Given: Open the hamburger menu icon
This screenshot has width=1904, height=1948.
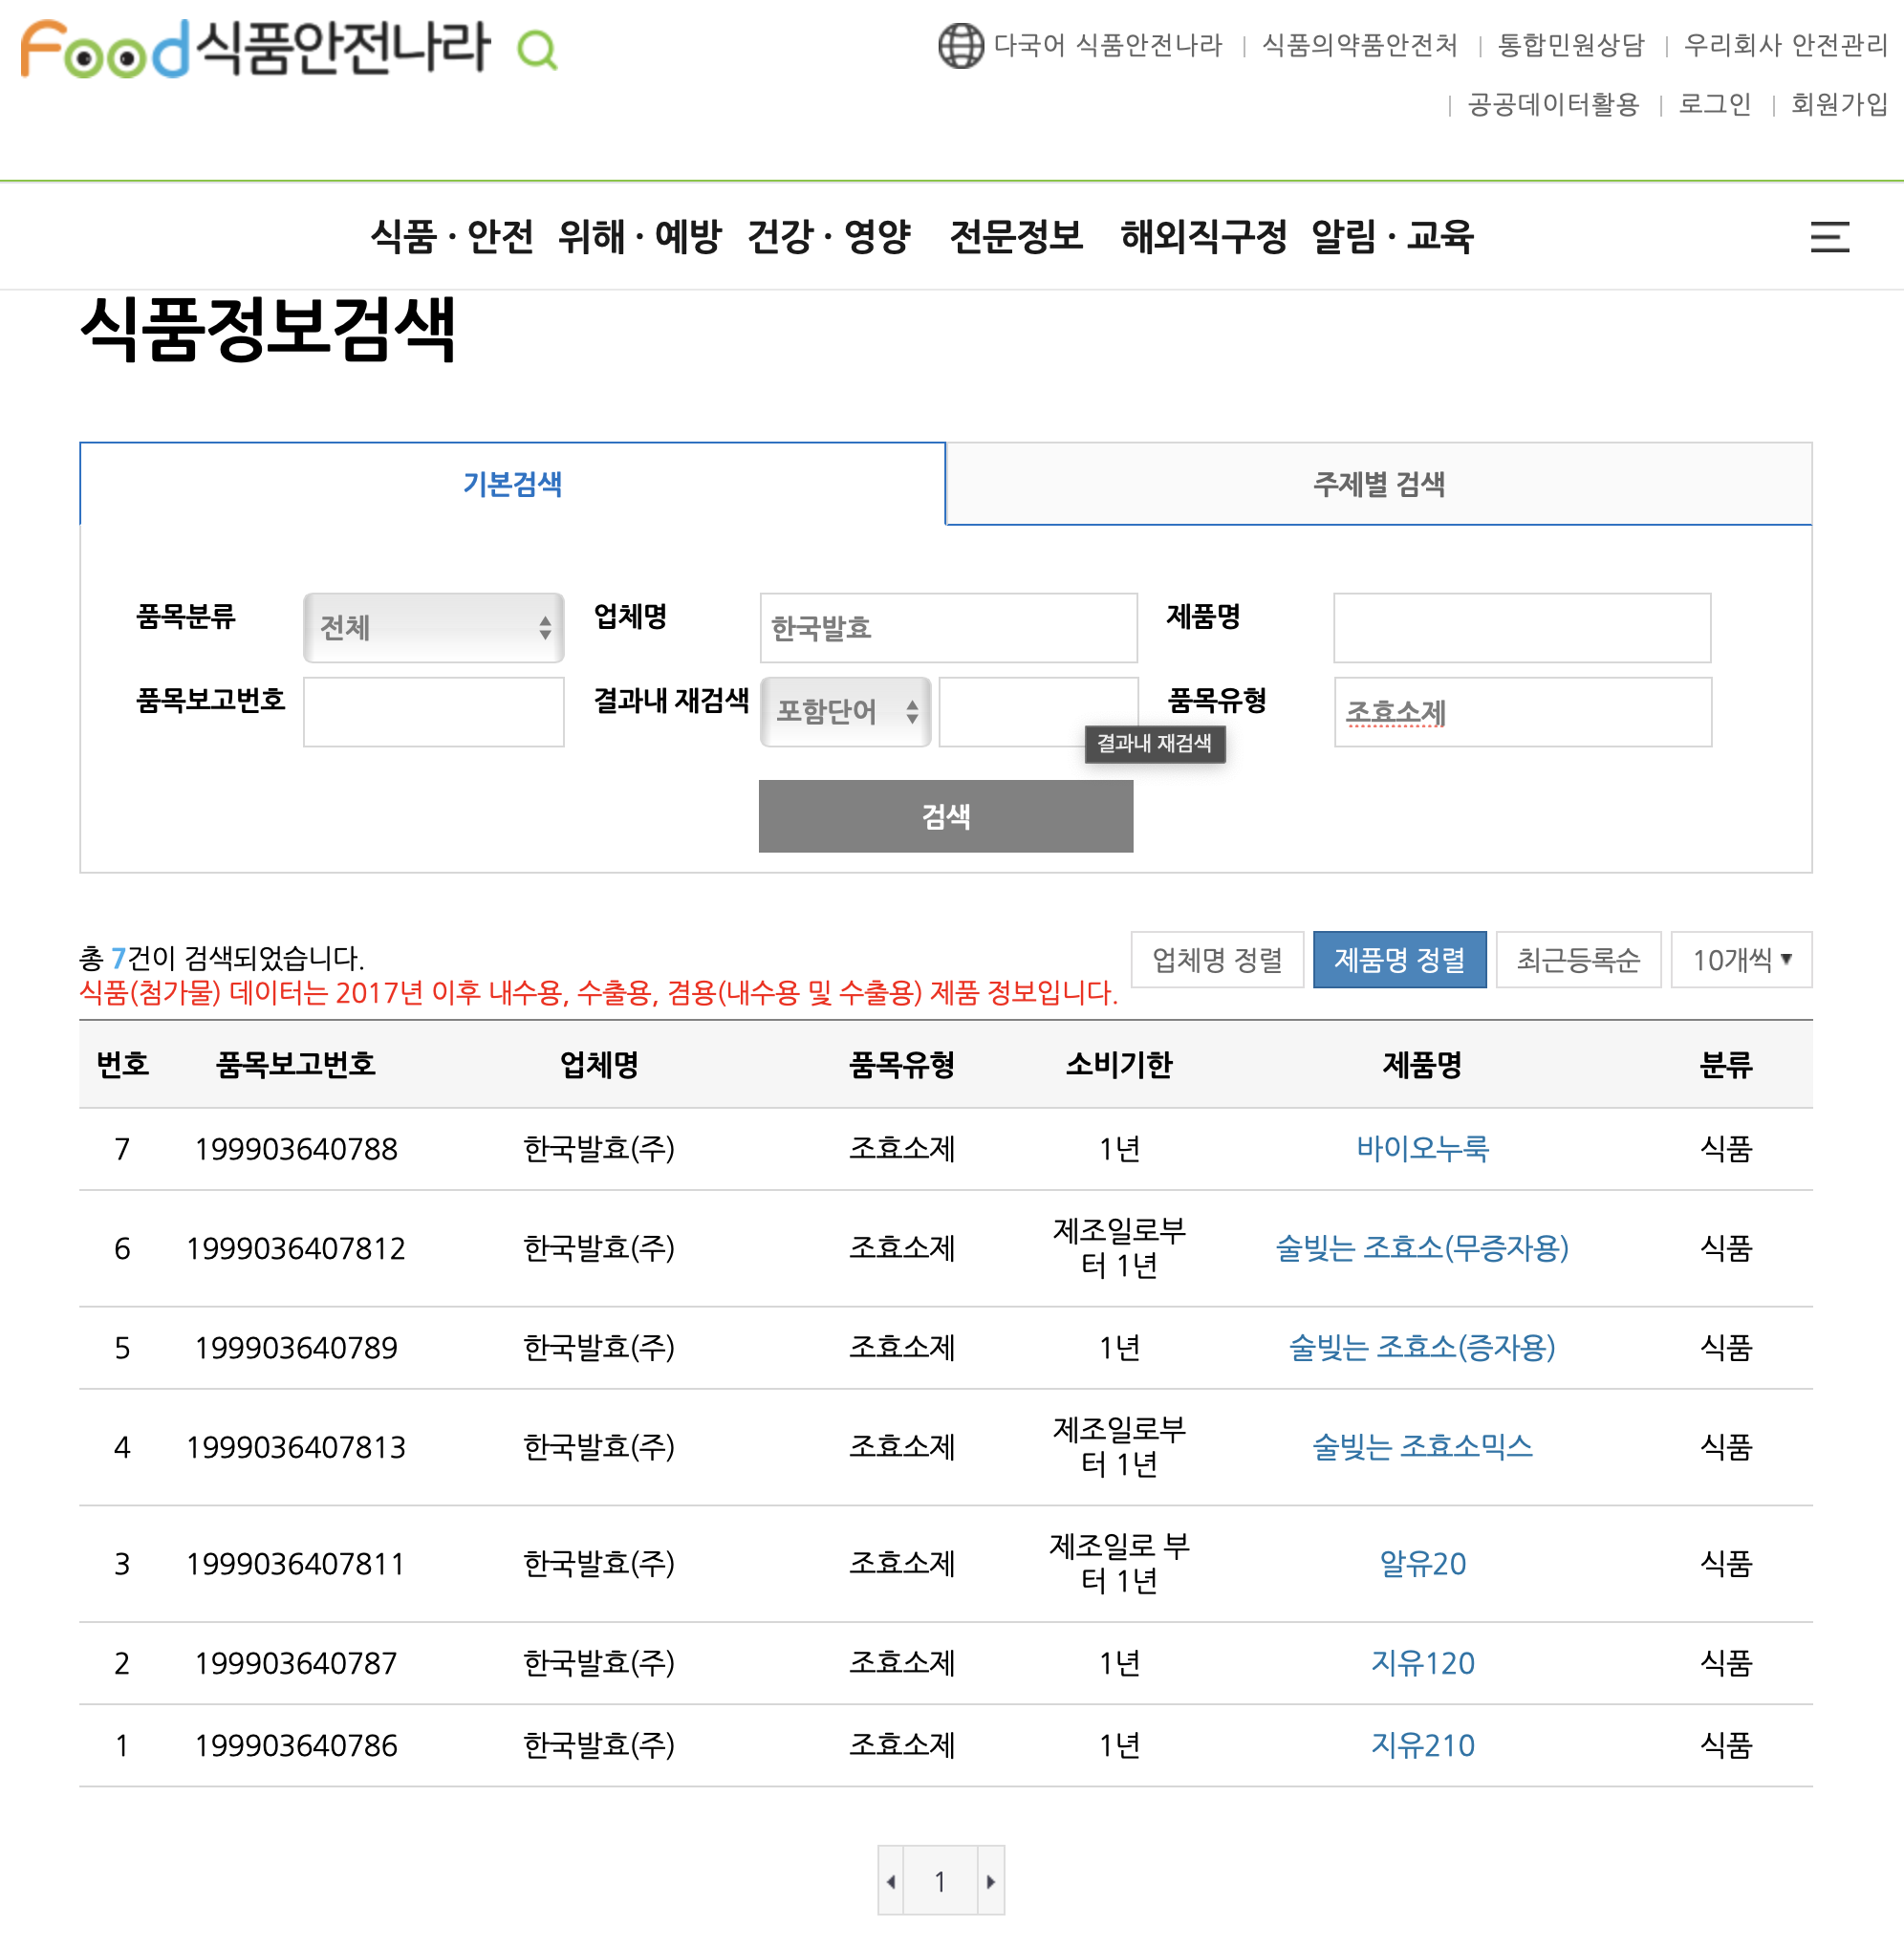Looking at the screenshot, I should tap(1829, 237).
